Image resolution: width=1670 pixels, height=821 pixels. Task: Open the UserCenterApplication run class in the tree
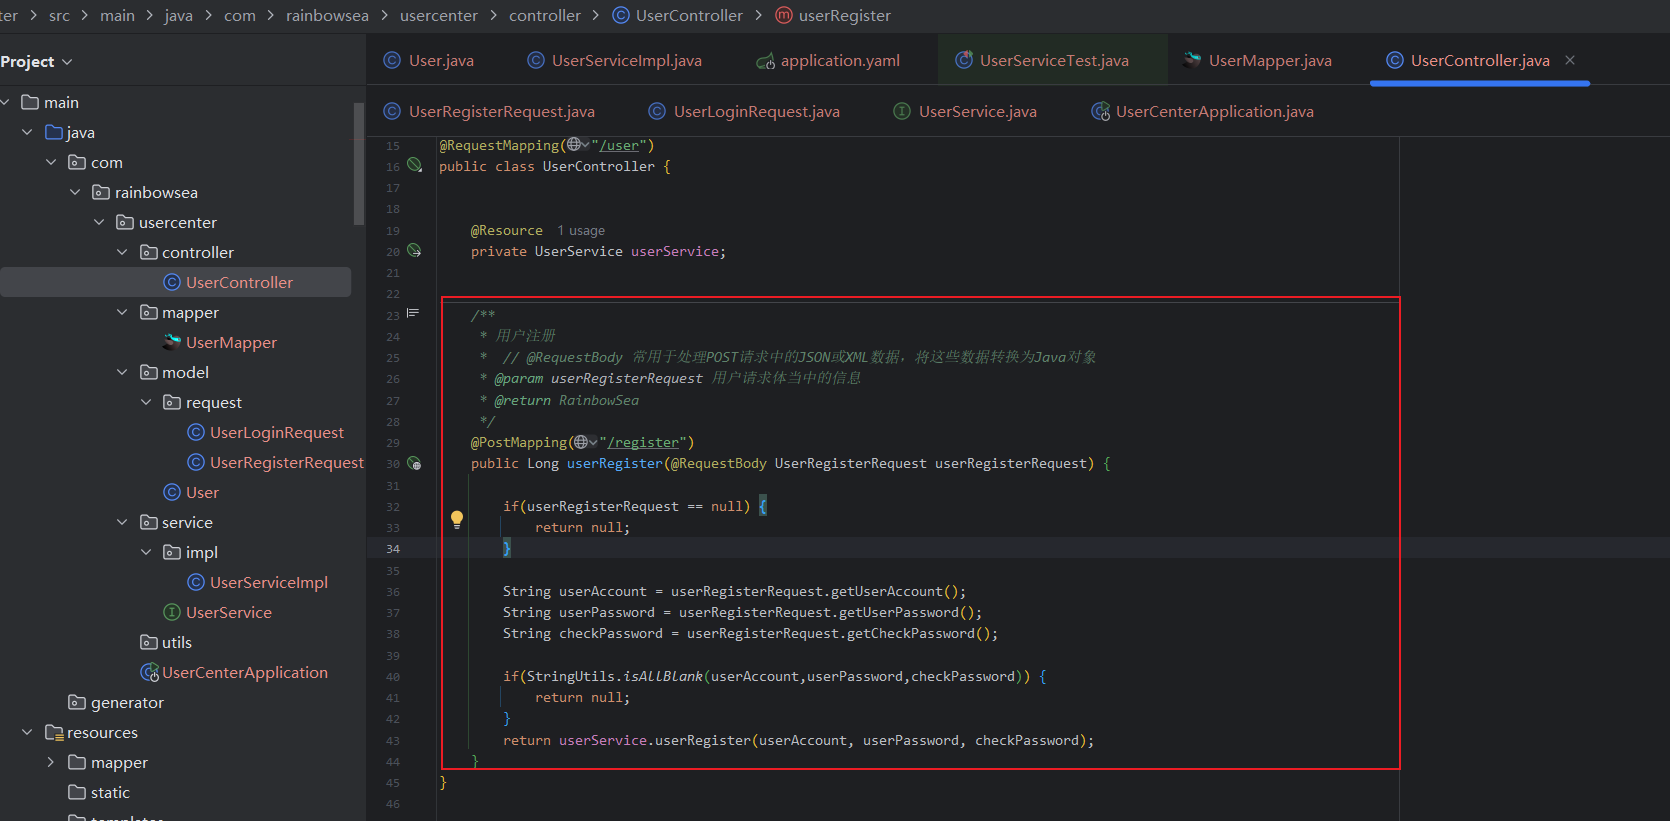[244, 672]
